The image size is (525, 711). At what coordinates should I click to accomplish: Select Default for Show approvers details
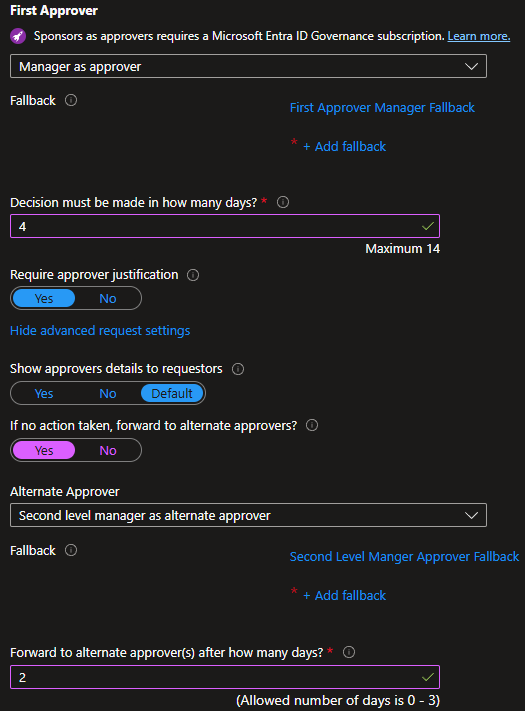172,393
